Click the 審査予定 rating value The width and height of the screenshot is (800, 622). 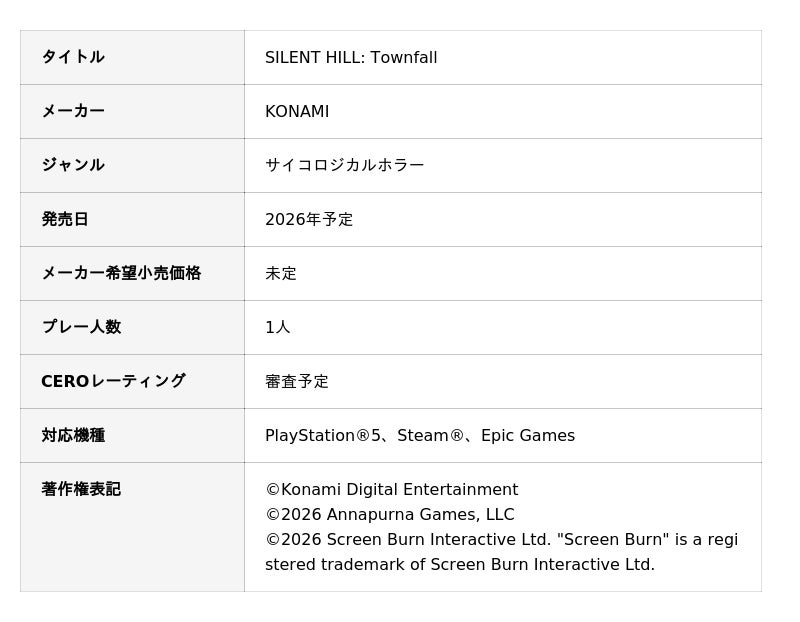pos(297,382)
